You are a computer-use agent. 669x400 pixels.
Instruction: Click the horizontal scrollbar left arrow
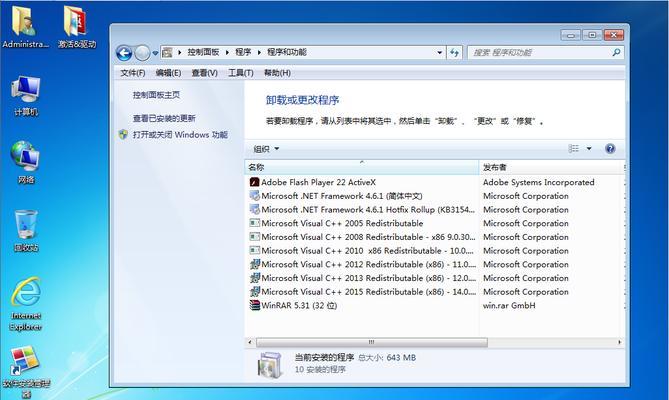(250, 342)
